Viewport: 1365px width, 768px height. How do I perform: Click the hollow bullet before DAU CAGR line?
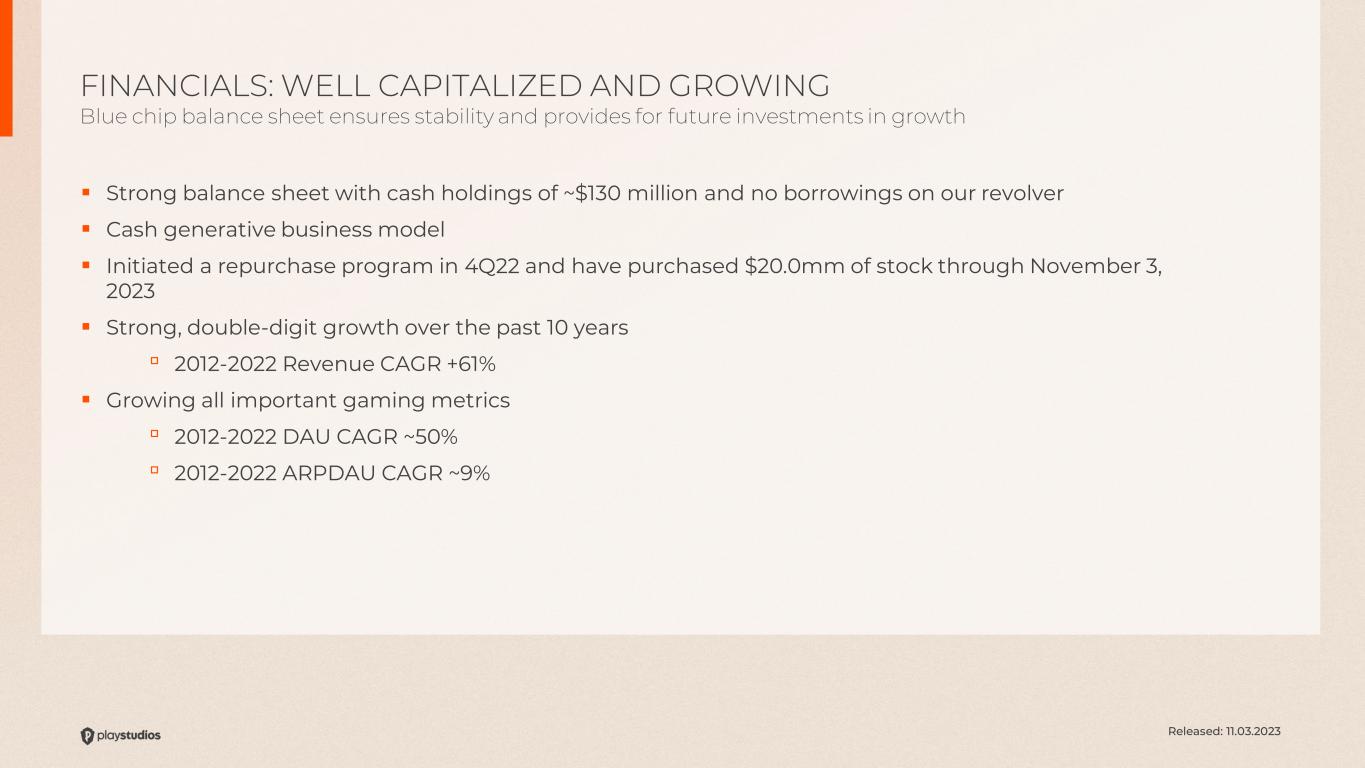coord(155,434)
